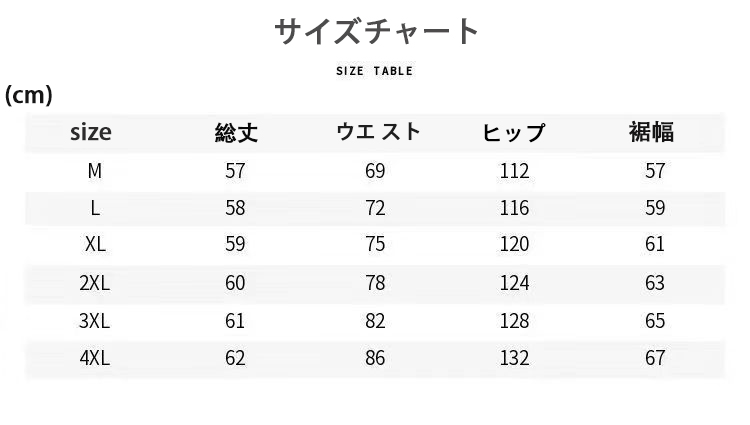The height and width of the screenshot is (425, 750).
Task: Click the (cm) unit label
Action: [x=28, y=95]
